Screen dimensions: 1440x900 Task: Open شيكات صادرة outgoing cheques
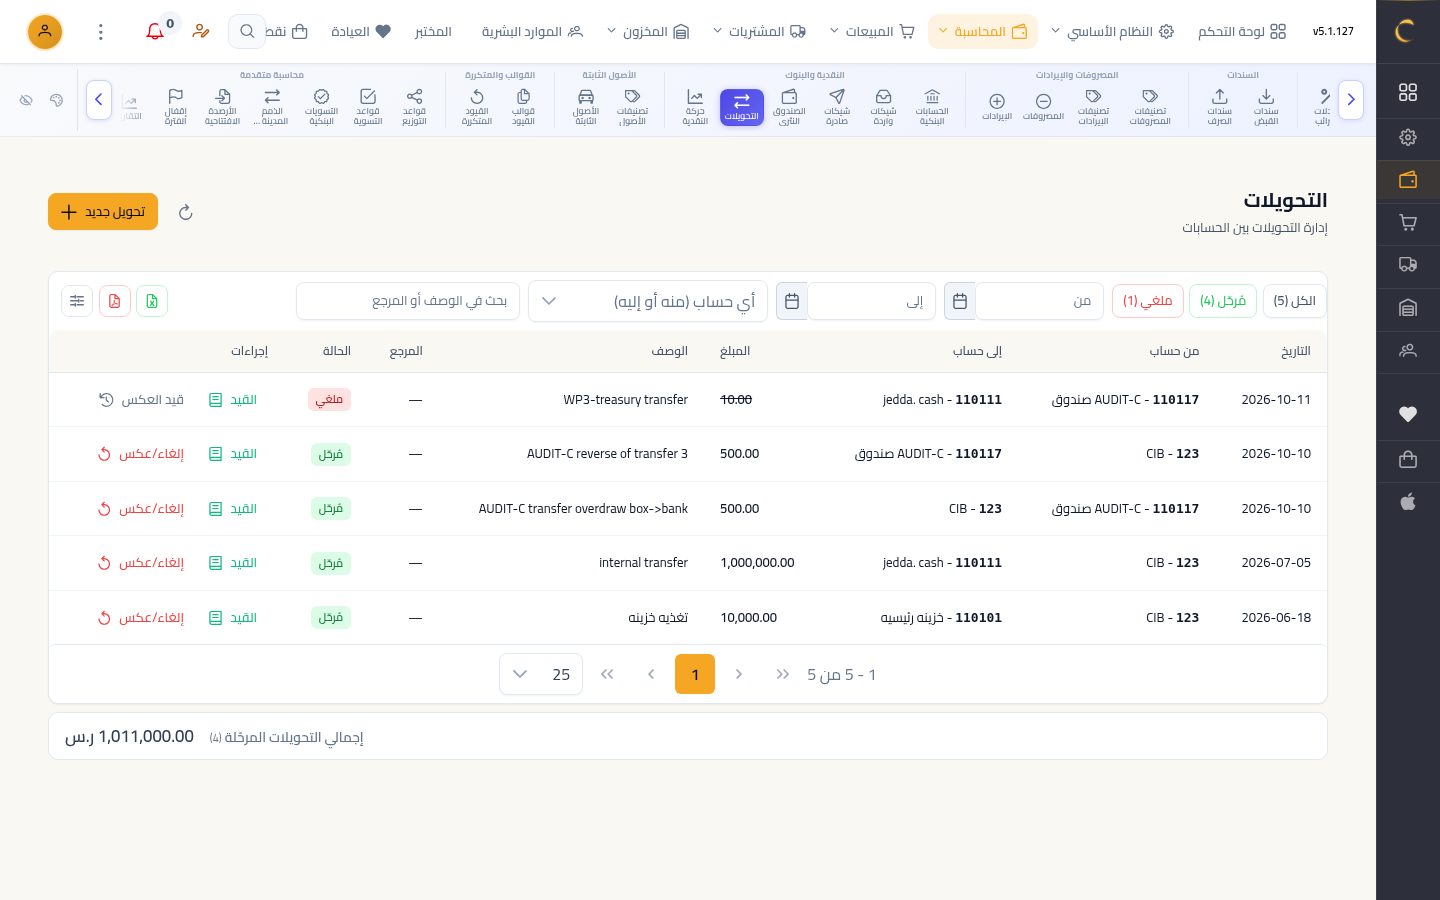[x=837, y=106]
